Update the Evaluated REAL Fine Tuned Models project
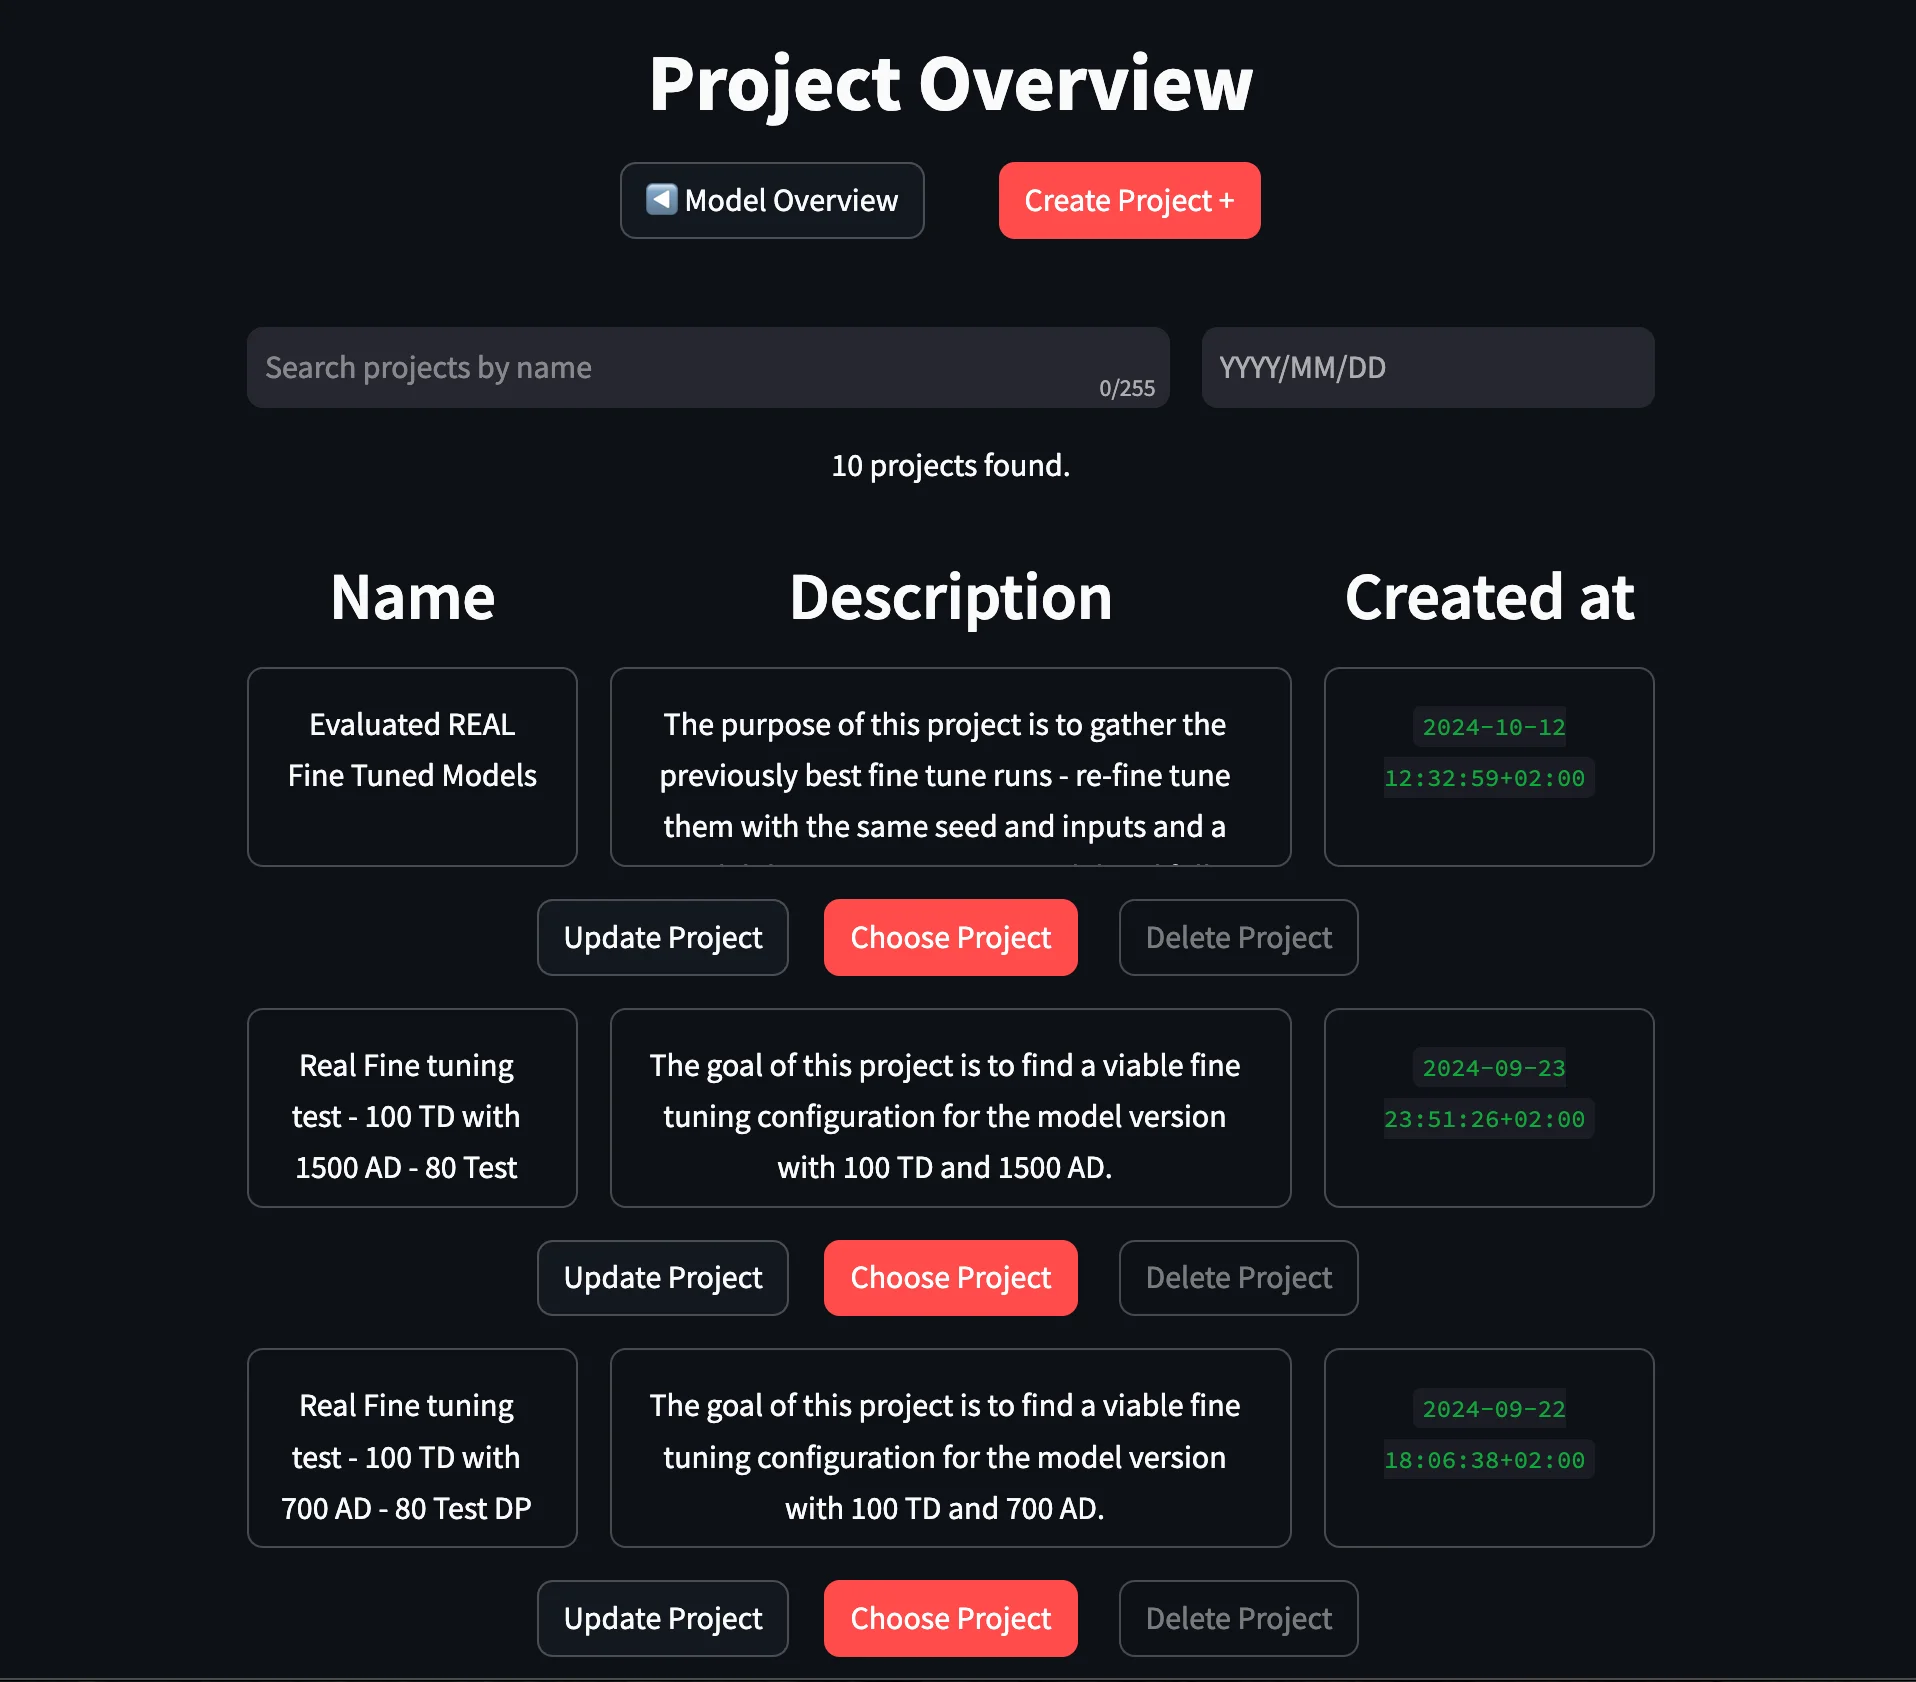This screenshot has height=1682, width=1916. [x=662, y=937]
